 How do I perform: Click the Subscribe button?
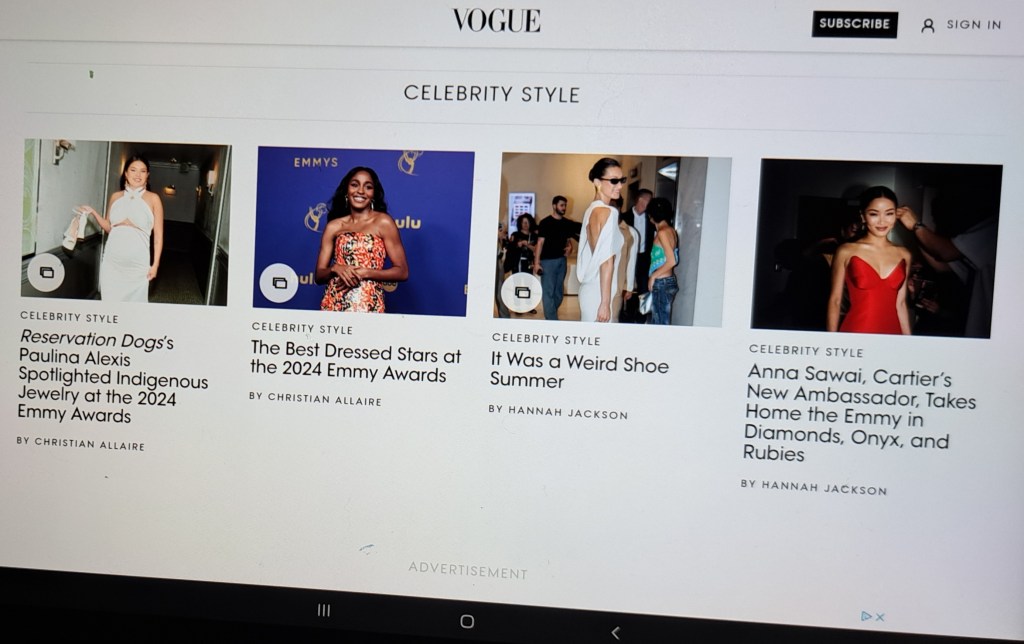[854, 24]
